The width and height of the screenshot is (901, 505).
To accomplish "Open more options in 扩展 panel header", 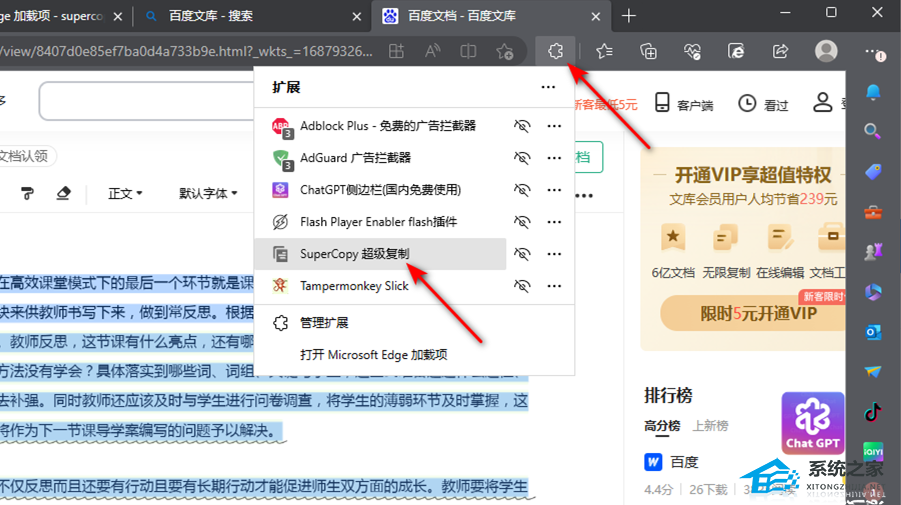I will 548,87.
